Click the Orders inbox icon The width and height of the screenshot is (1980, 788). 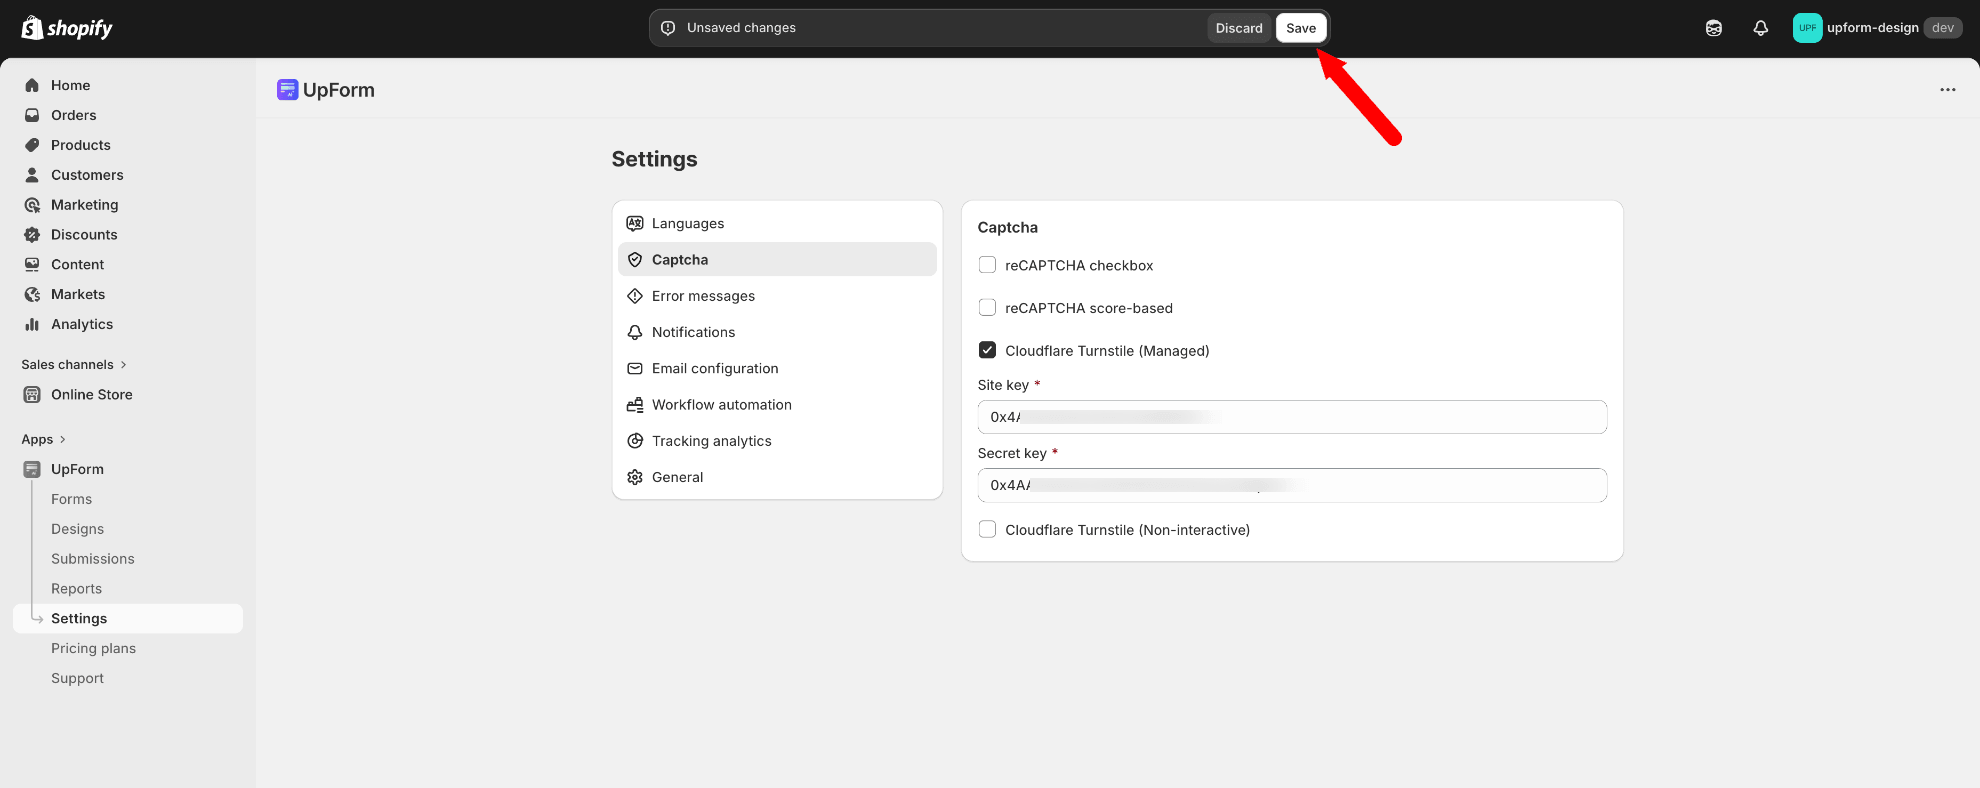(x=32, y=115)
